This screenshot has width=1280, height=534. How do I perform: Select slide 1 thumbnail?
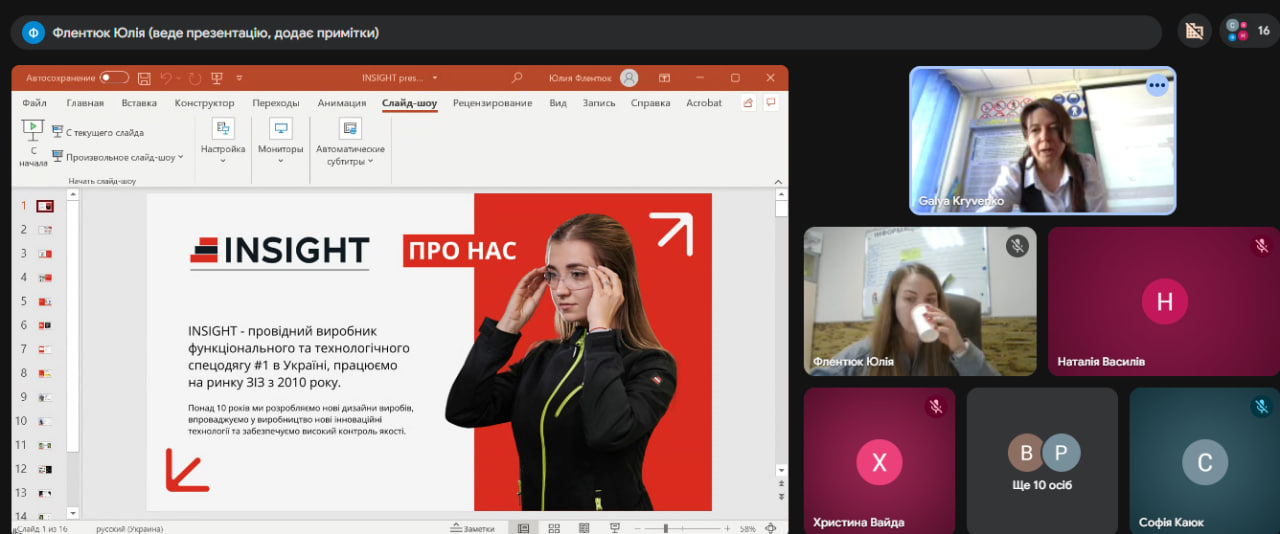coord(45,206)
